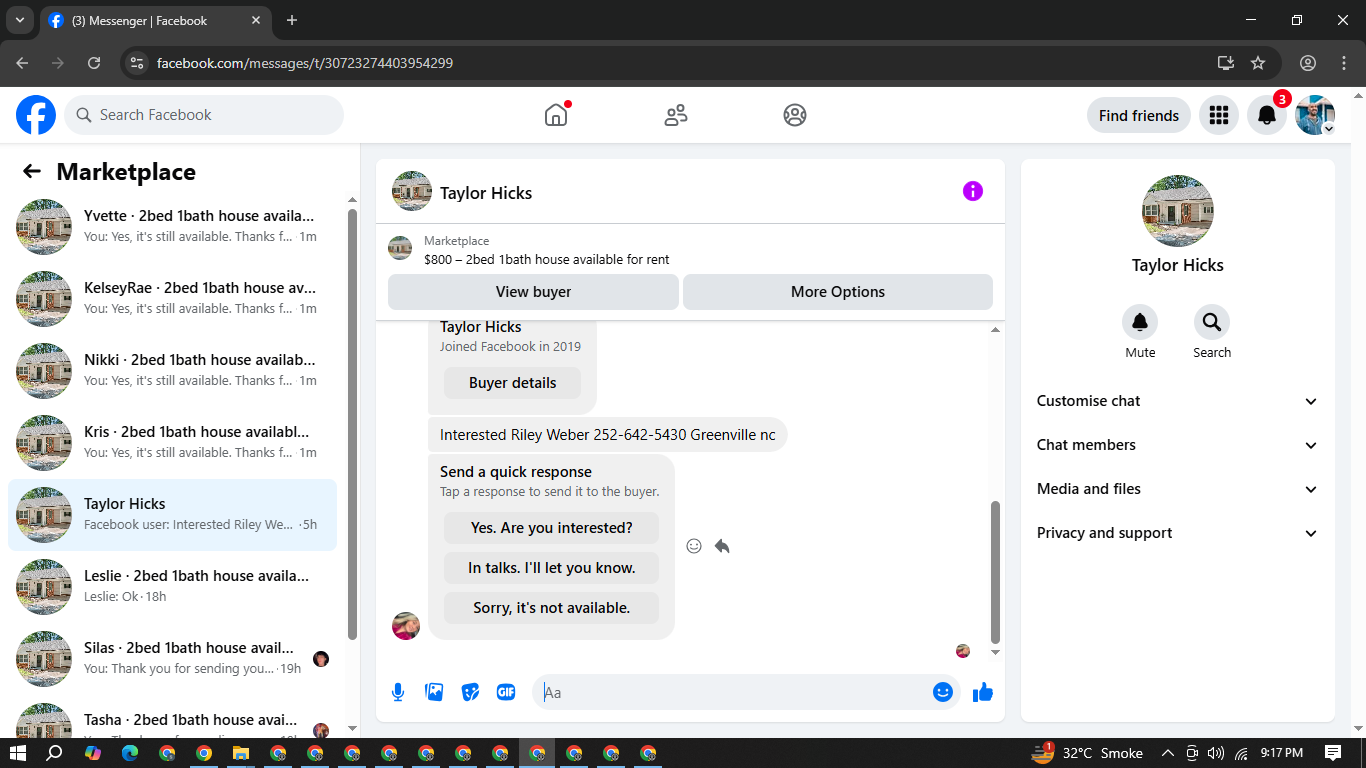Open a new browser tab
The width and height of the screenshot is (1366, 768).
pos(292,20)
